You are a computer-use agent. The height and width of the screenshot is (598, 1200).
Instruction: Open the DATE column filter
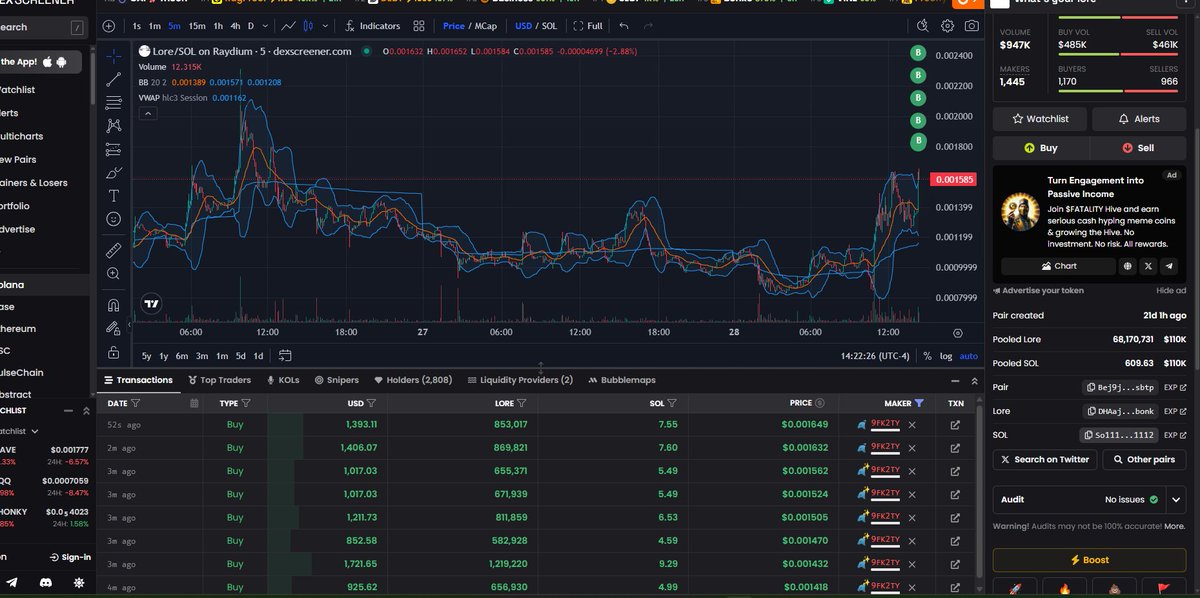[x=135, y=403]
